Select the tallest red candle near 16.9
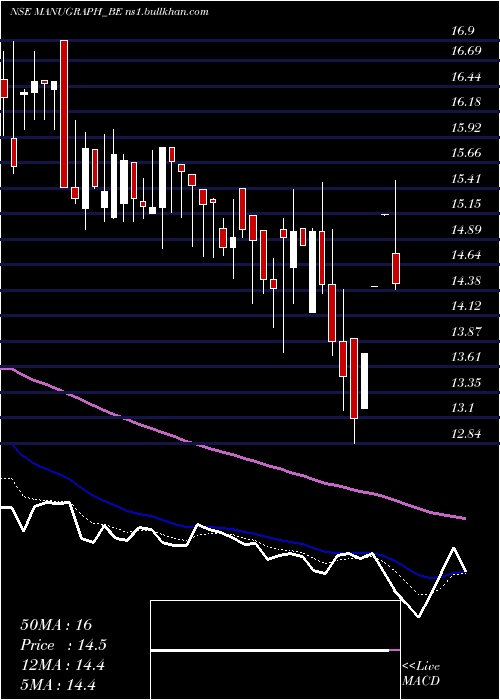 (64, 114)
